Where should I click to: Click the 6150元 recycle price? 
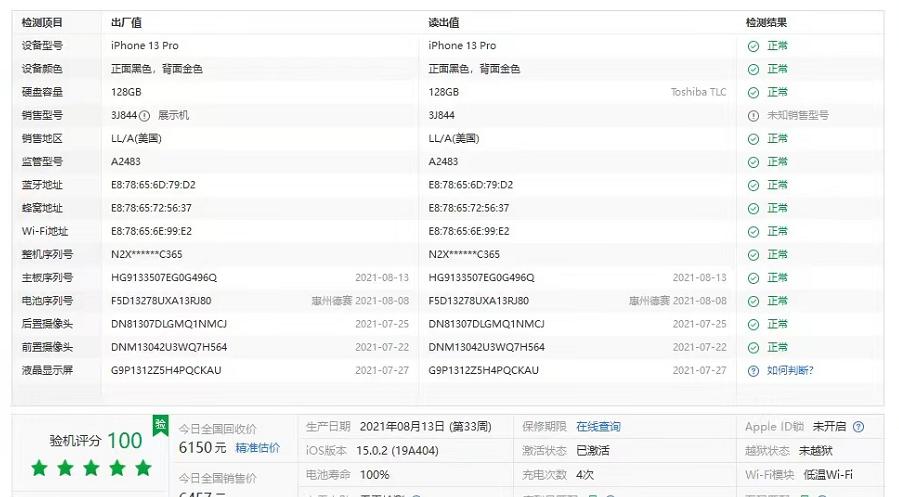(202, 448)
